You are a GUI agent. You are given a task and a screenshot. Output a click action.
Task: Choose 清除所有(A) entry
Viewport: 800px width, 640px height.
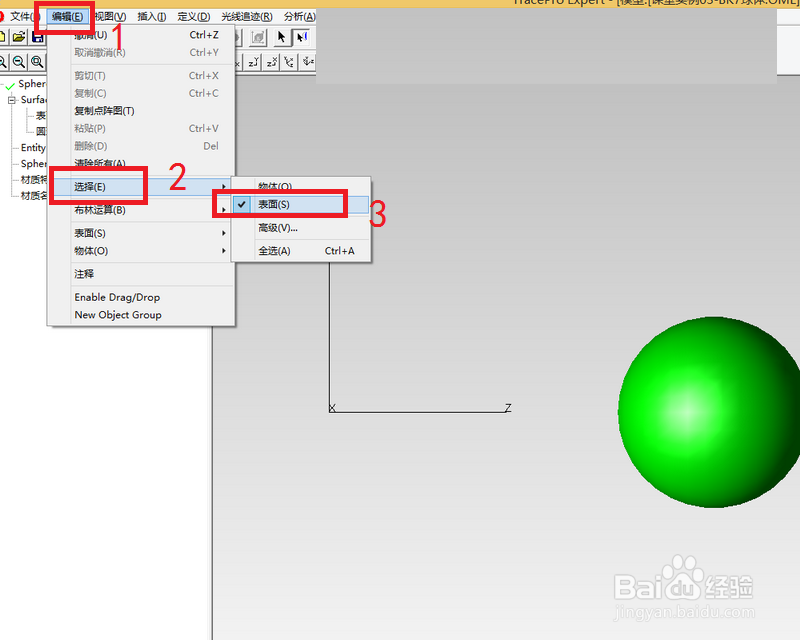click(x=141, y=163)
